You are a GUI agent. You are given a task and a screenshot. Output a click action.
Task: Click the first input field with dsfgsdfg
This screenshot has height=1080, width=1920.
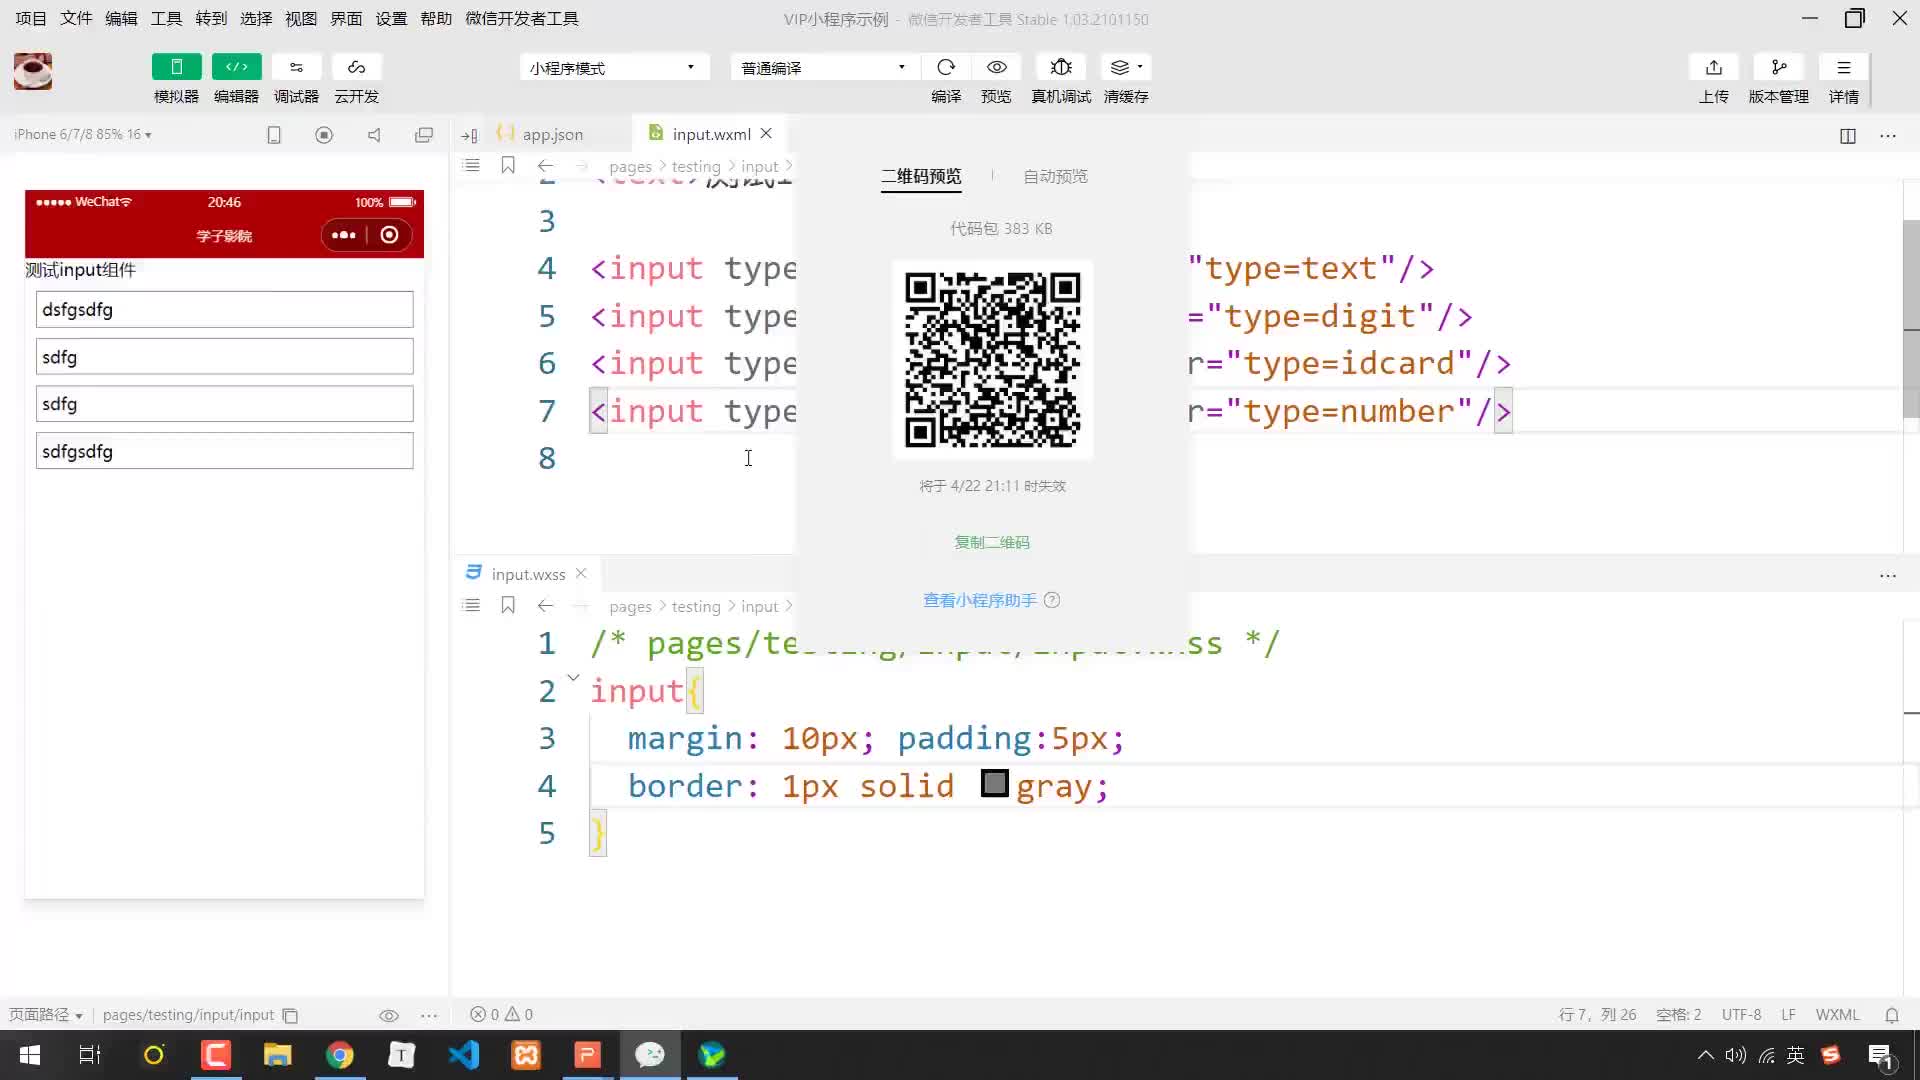point(224,309)
